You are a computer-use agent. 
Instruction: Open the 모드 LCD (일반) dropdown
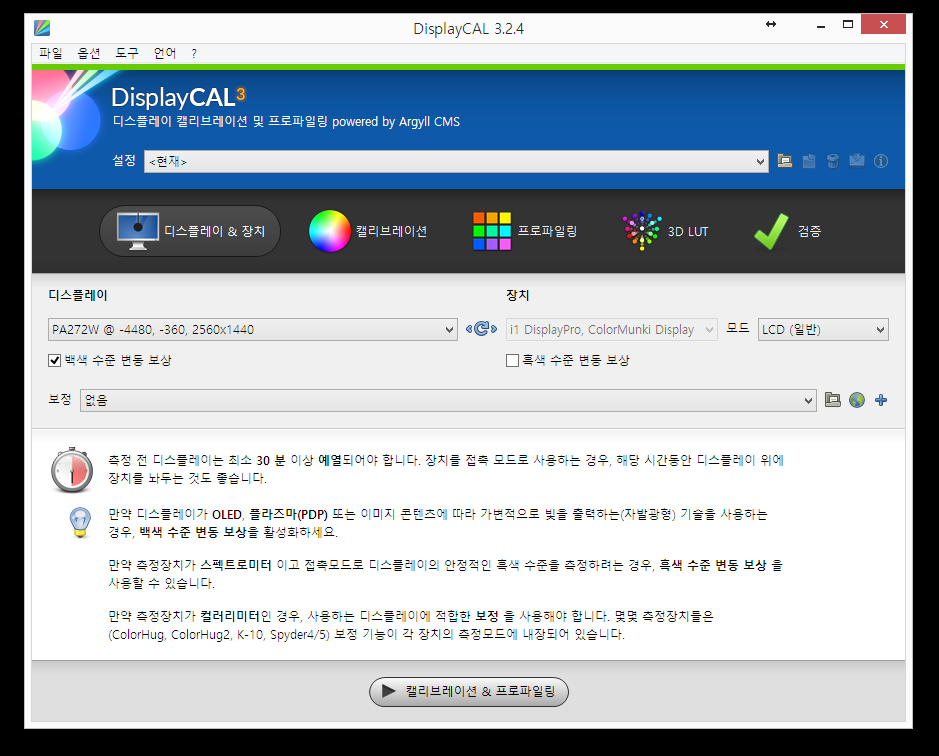click(x=823, y=329)
